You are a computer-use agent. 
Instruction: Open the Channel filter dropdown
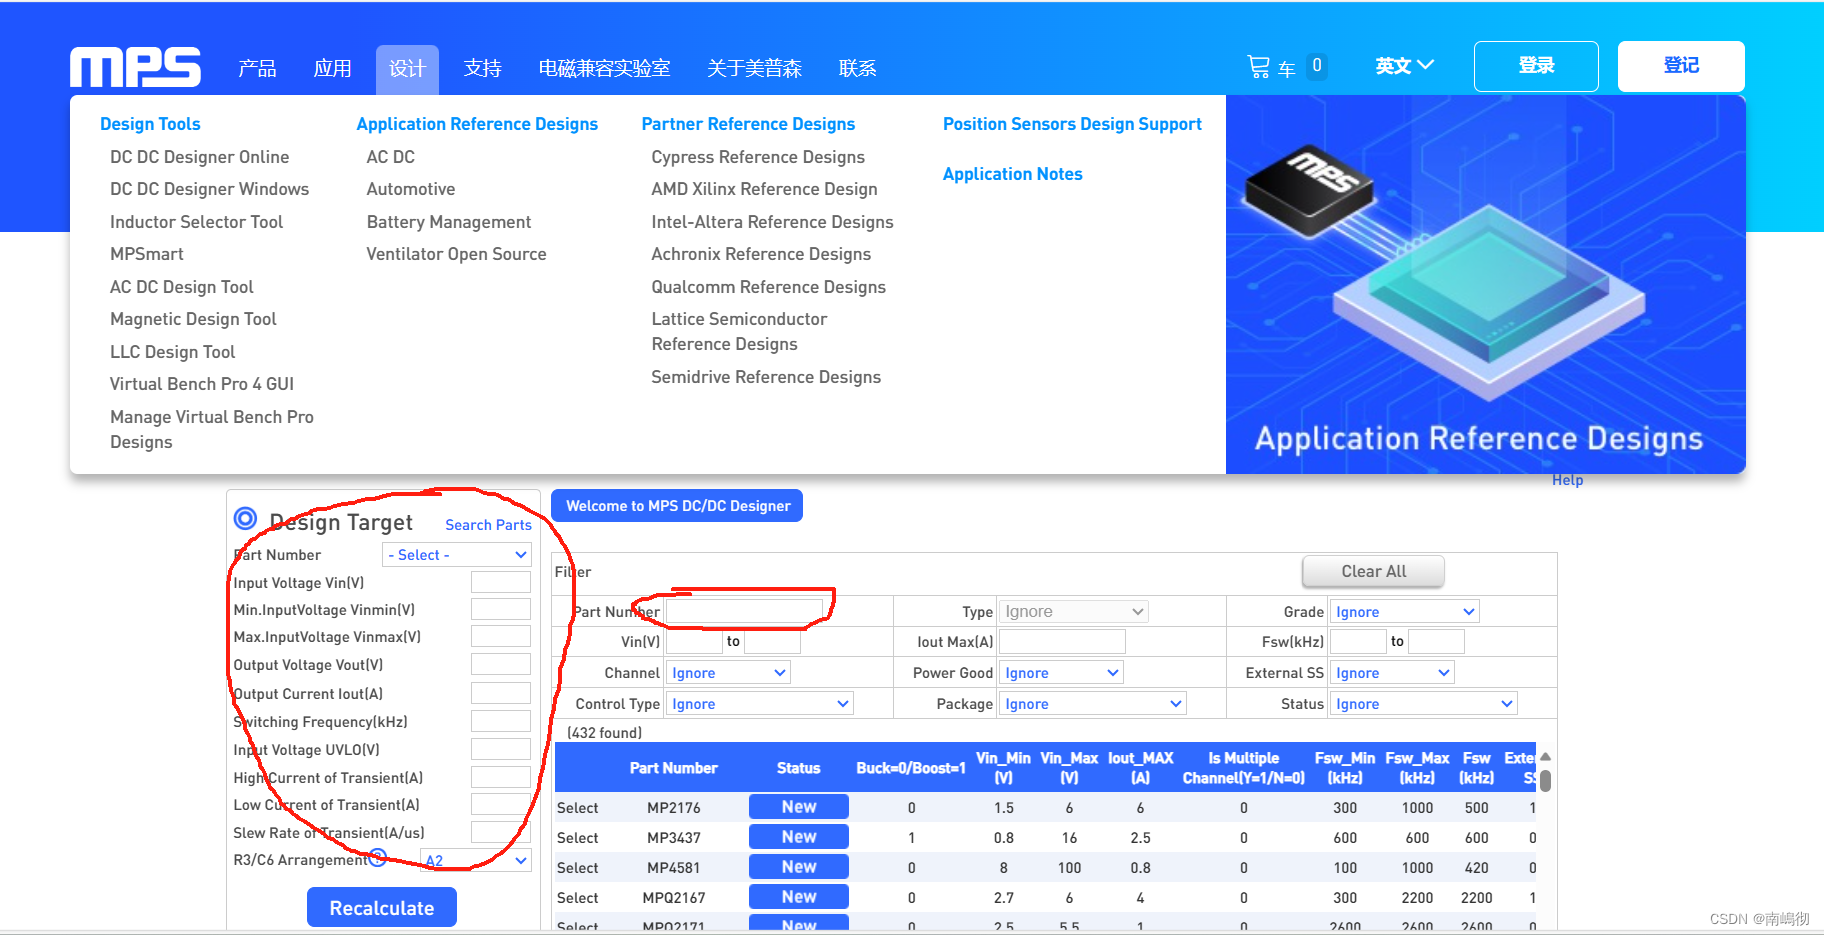coord(728,673)
